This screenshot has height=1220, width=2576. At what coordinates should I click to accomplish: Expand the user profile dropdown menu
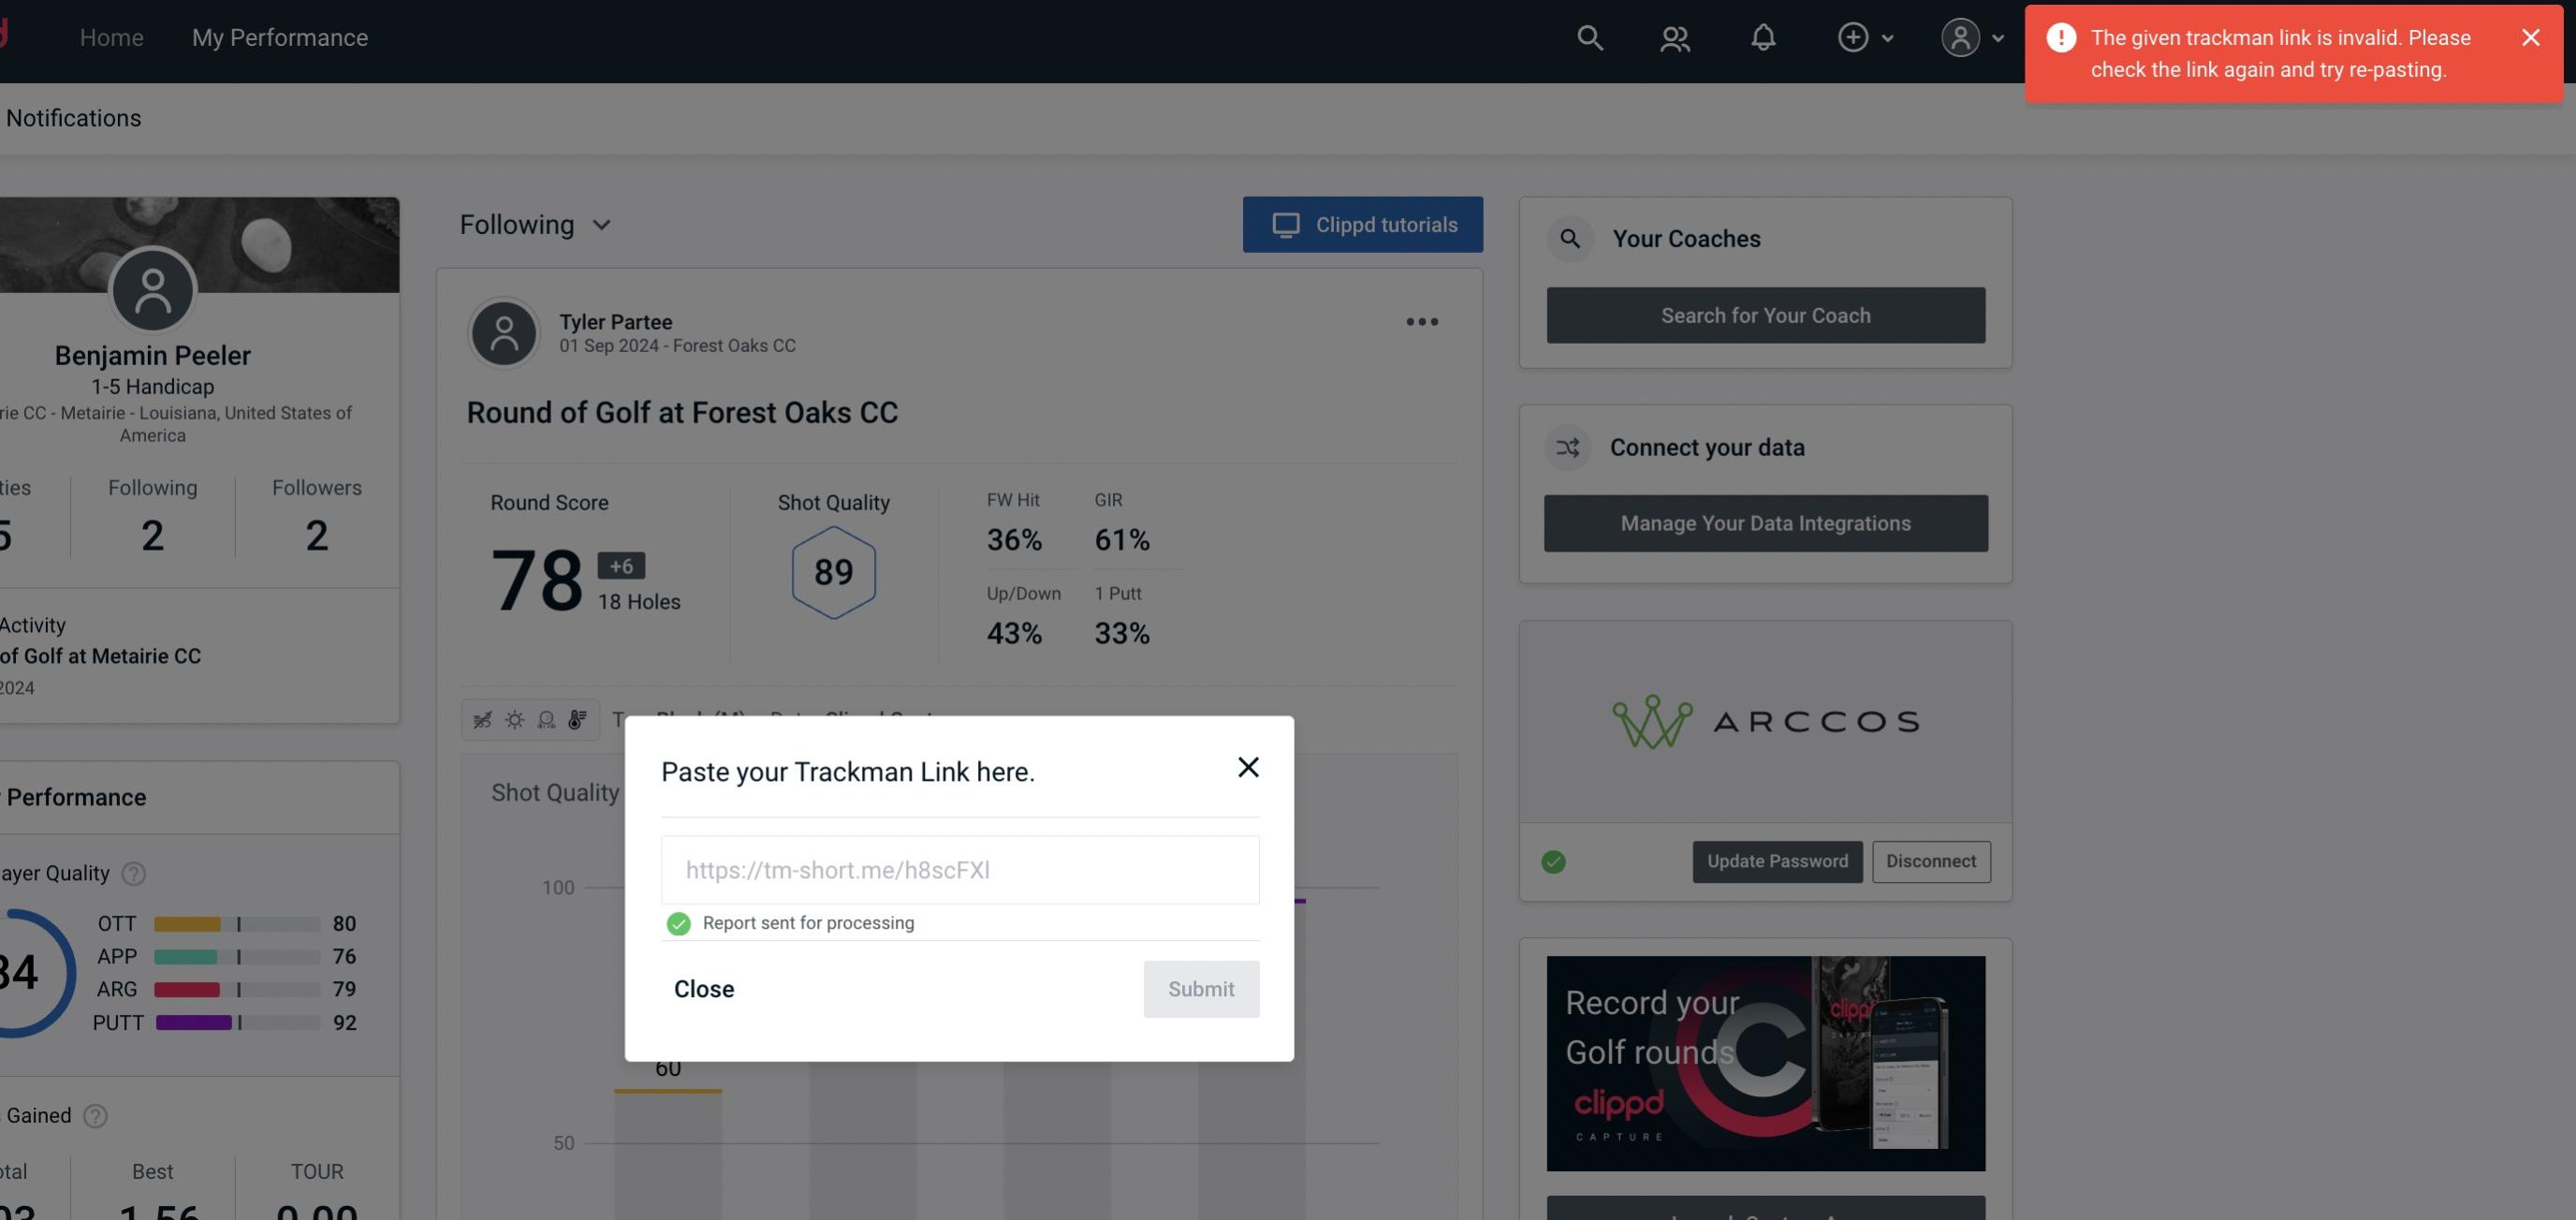pos(1971,37)
